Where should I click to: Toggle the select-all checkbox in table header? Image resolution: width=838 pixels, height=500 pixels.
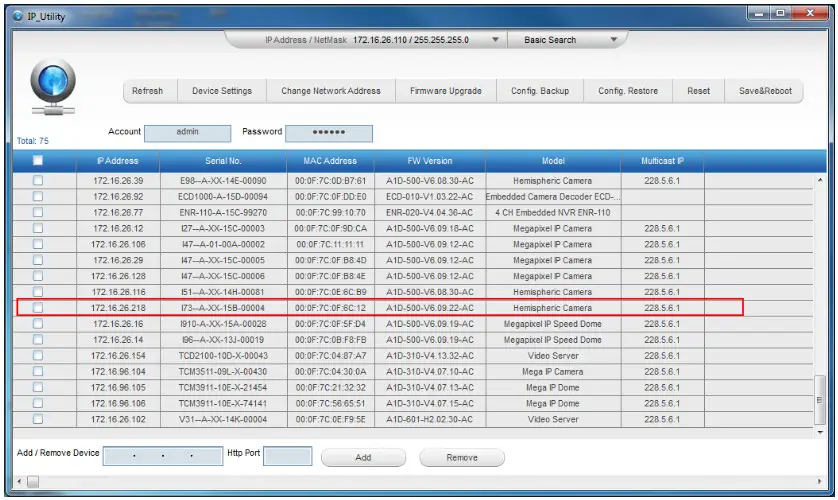point(38,160)
